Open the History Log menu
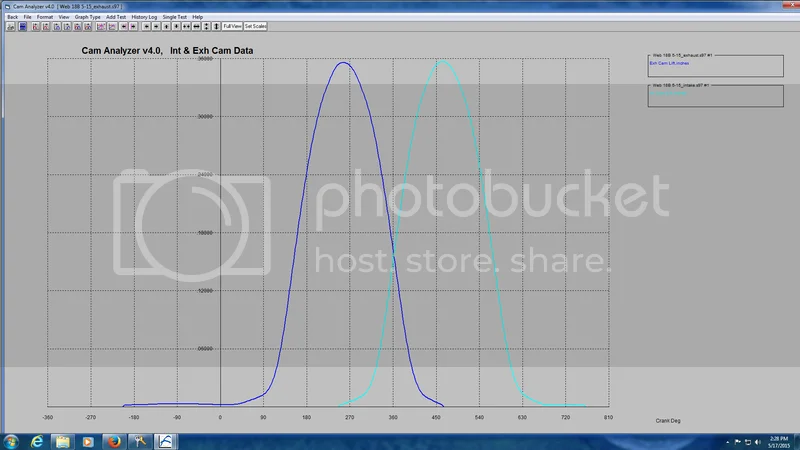The width and height of the screenshot is (800, 450). click(146, 17)
